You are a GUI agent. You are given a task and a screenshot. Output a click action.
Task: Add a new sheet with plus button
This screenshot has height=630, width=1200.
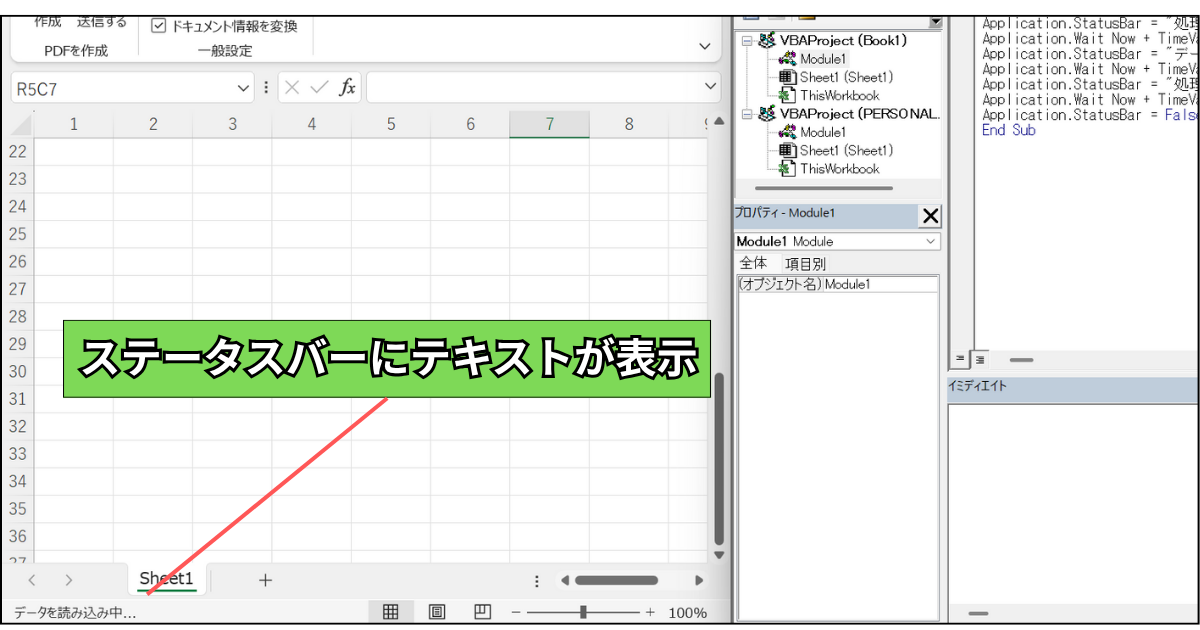265,580
